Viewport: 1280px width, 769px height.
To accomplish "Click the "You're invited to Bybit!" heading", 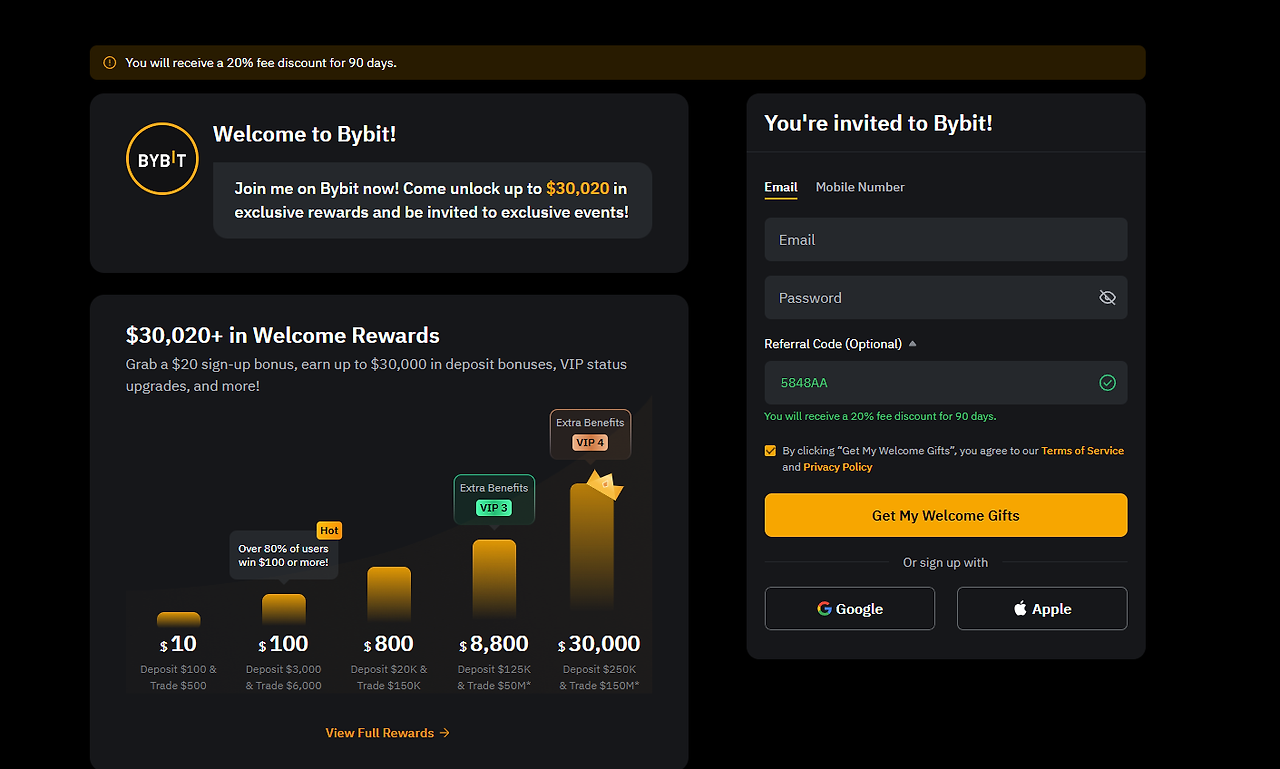I will [878, 123].
